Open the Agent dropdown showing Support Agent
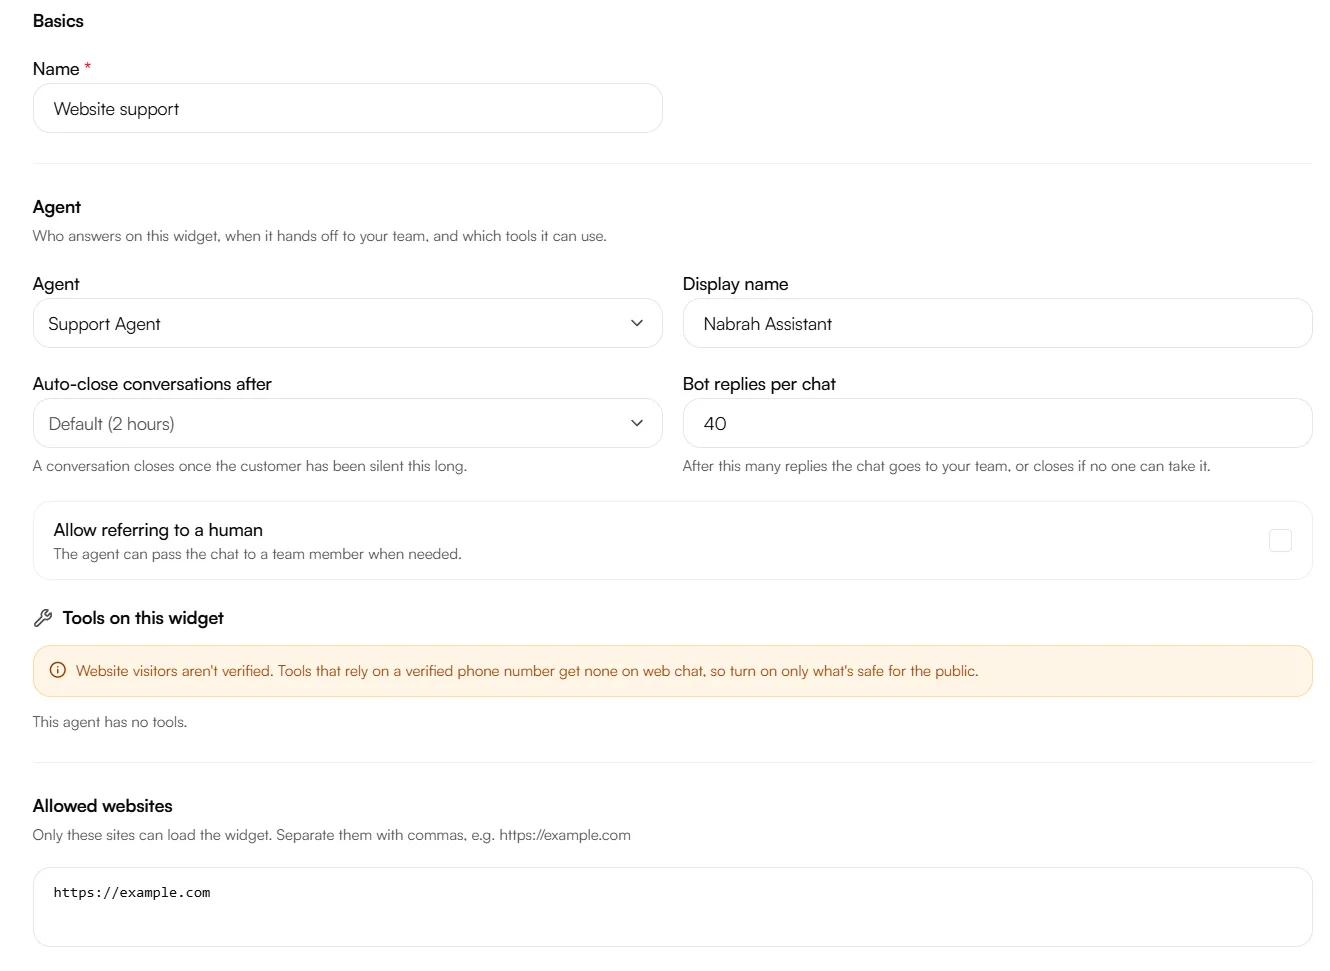The height and width of the screenshot is (971, 1330). [x=347, y=324]
